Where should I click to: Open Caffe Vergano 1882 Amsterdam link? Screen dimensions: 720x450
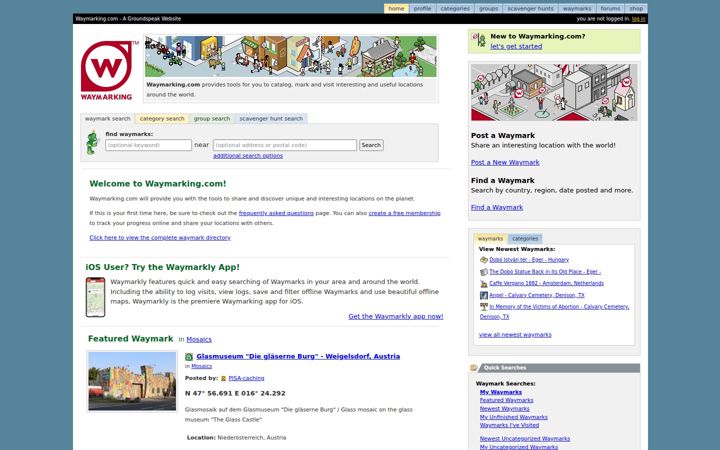click(x=546, y=283)
